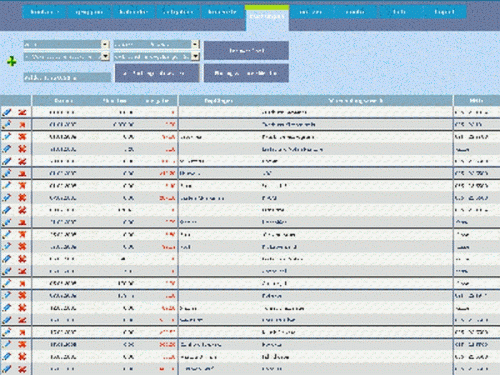Delete the fourth table row entry

click(x=22, y=149)
